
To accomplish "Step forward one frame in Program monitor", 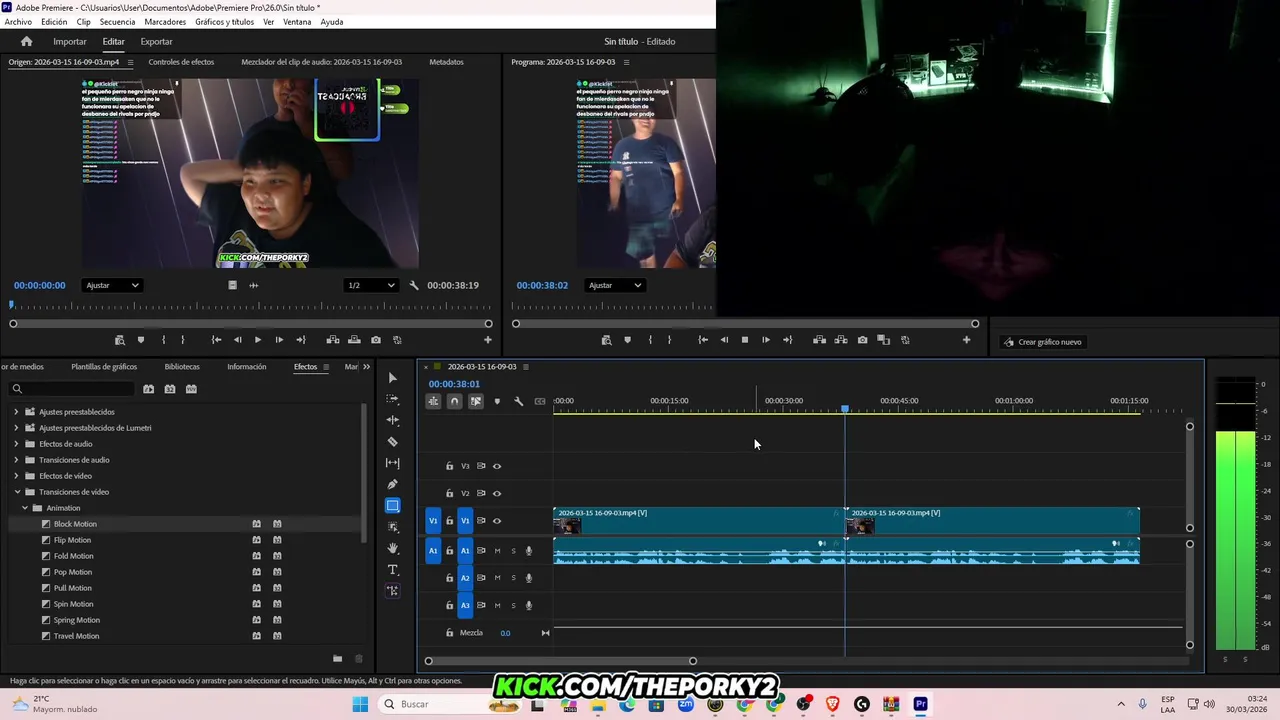I will tap(766, 340).
